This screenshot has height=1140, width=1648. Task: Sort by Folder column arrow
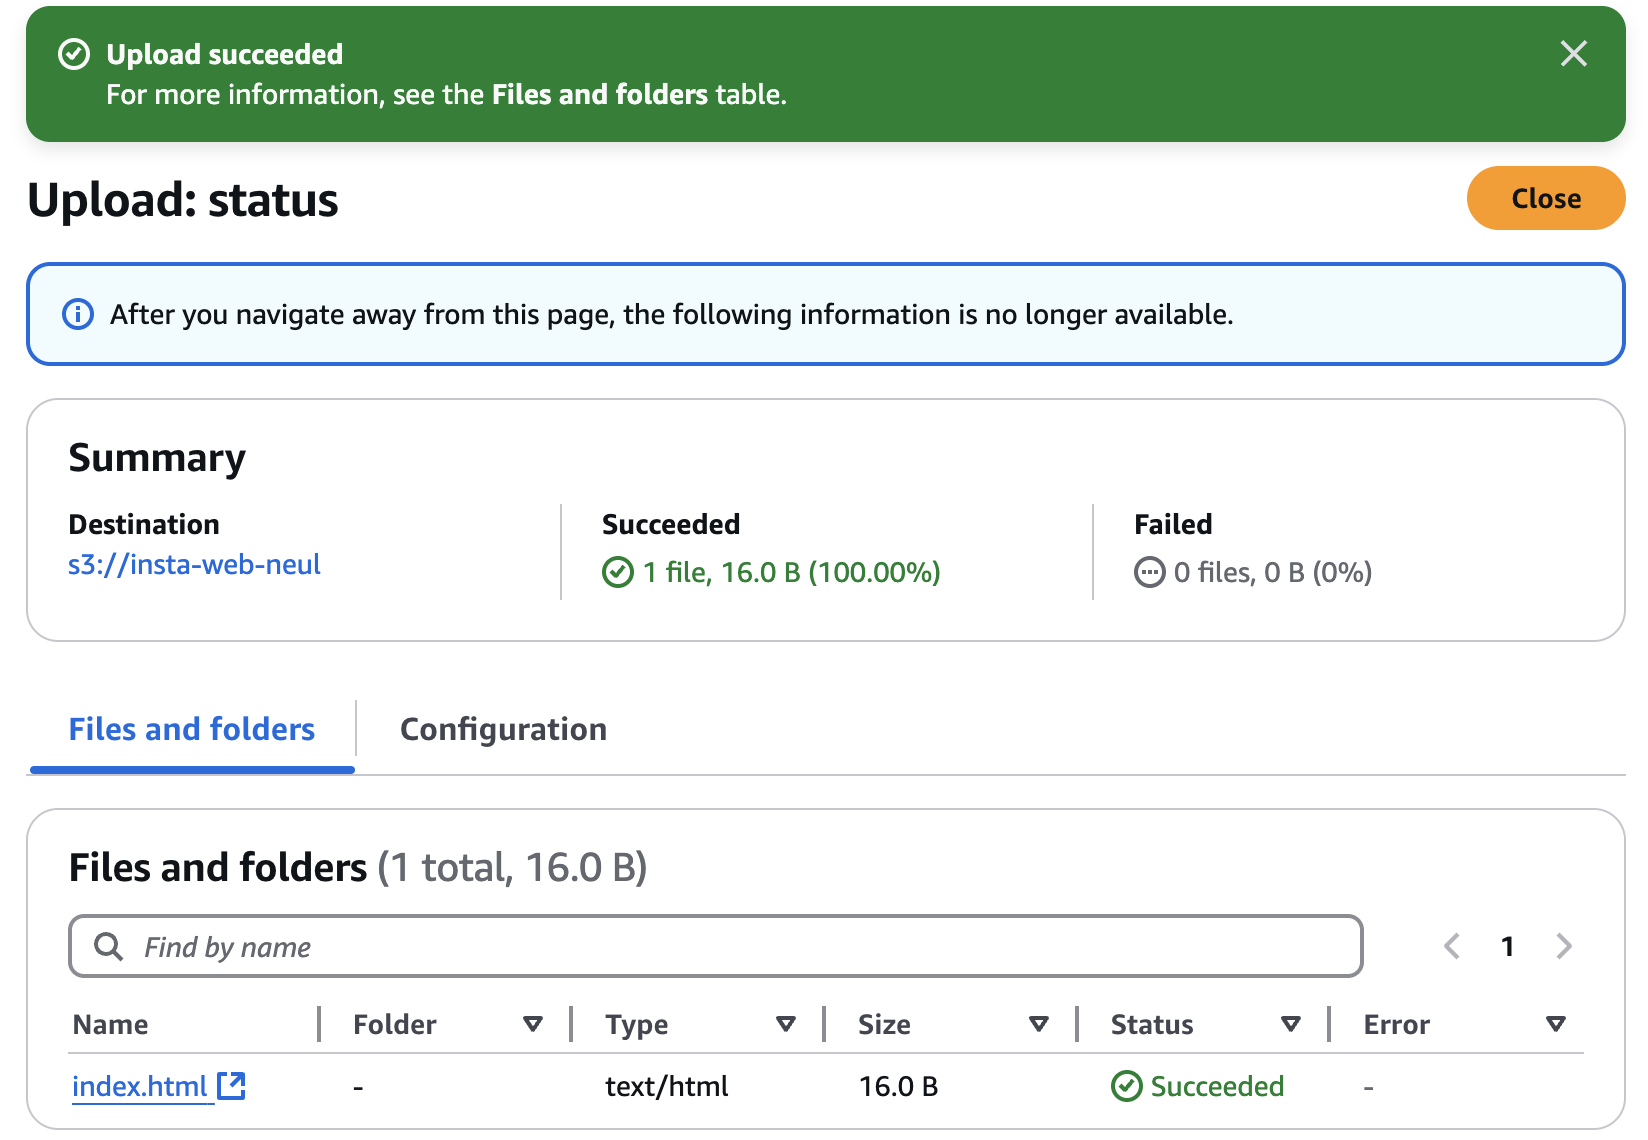tap(533, 1024)
